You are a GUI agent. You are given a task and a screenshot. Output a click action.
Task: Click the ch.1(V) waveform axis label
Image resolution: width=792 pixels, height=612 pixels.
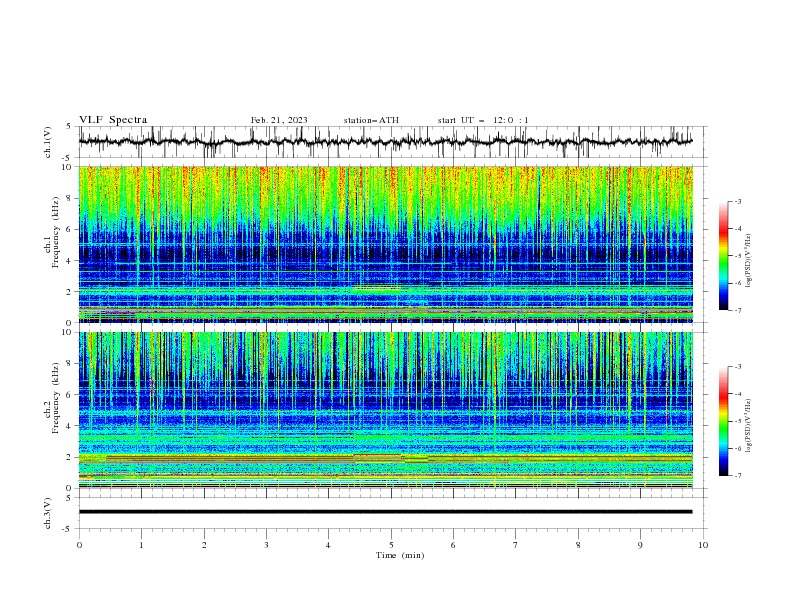tap(48, 142)
